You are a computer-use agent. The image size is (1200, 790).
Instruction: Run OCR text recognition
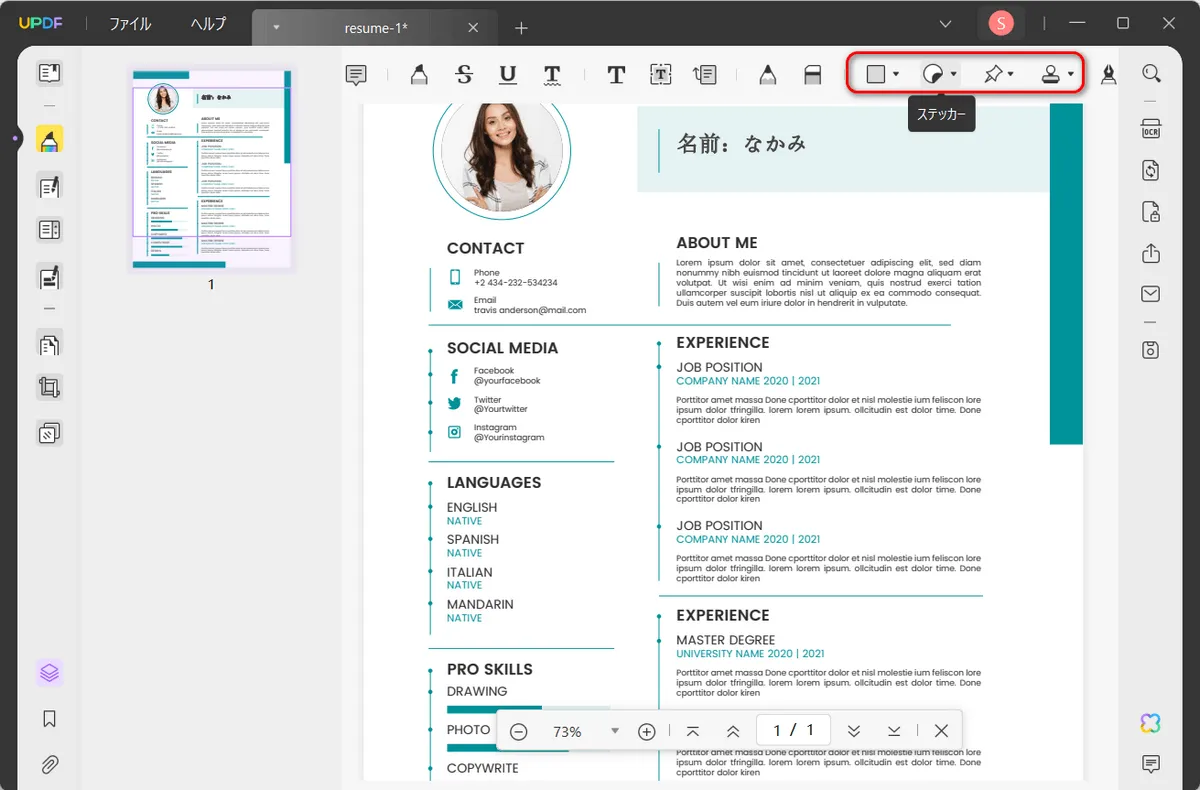tap(1151, 129)
